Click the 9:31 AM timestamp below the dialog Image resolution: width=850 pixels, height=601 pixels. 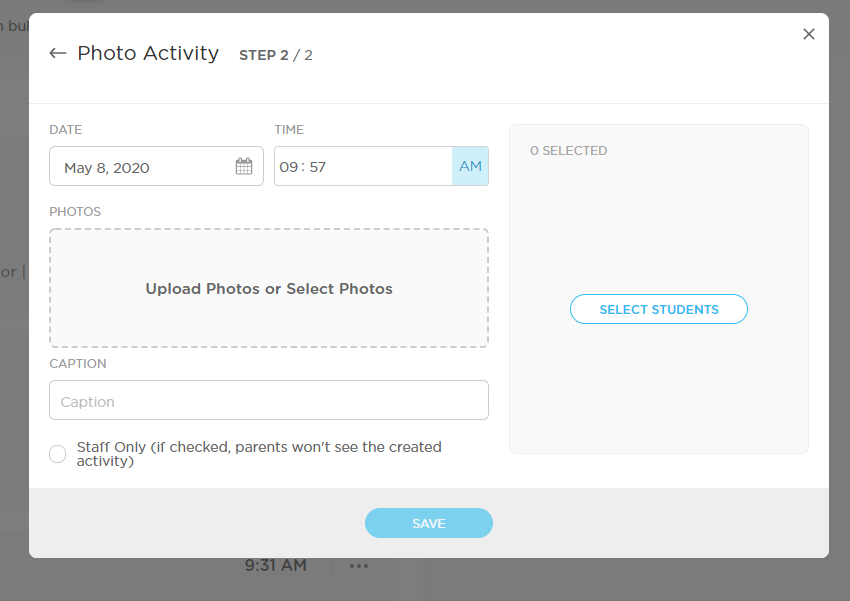[x=275, y=565]
